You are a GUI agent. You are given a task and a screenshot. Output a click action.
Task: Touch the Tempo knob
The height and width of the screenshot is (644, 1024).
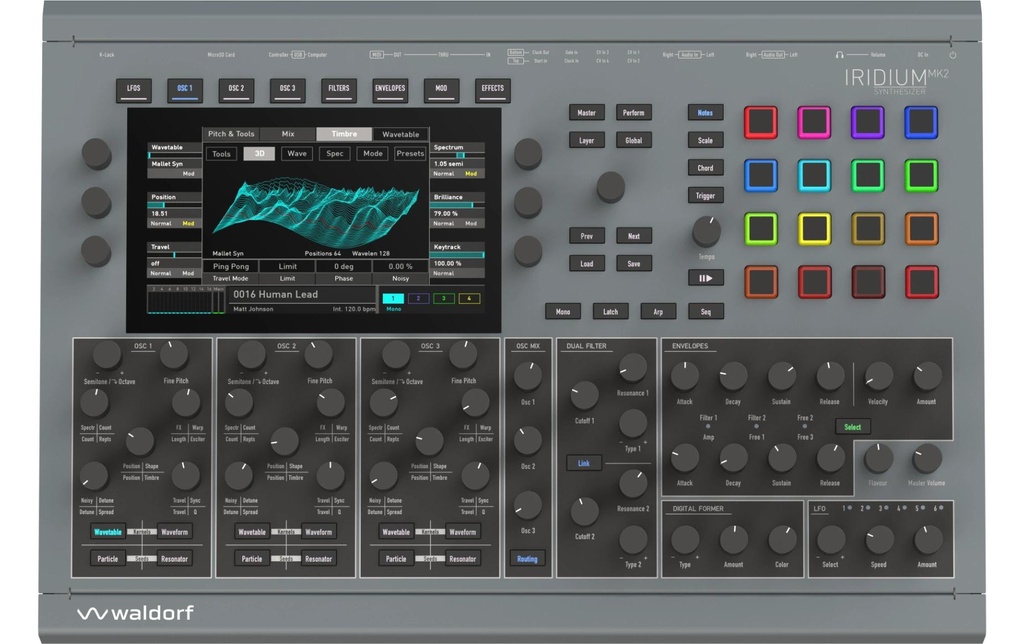(706, 231)
